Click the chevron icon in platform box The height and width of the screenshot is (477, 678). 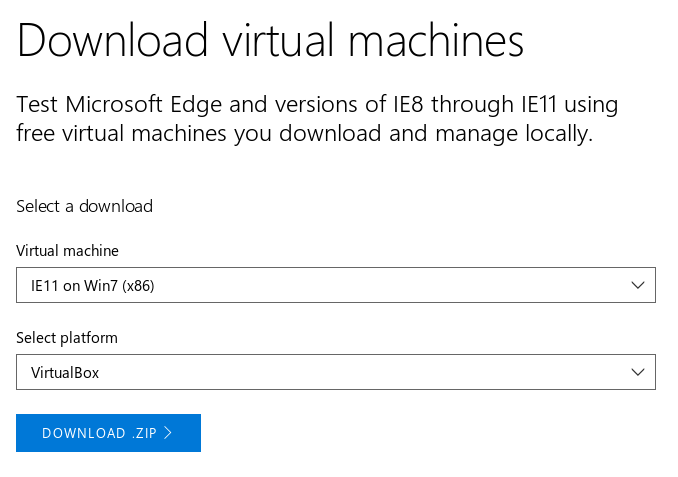coord(638,372)
